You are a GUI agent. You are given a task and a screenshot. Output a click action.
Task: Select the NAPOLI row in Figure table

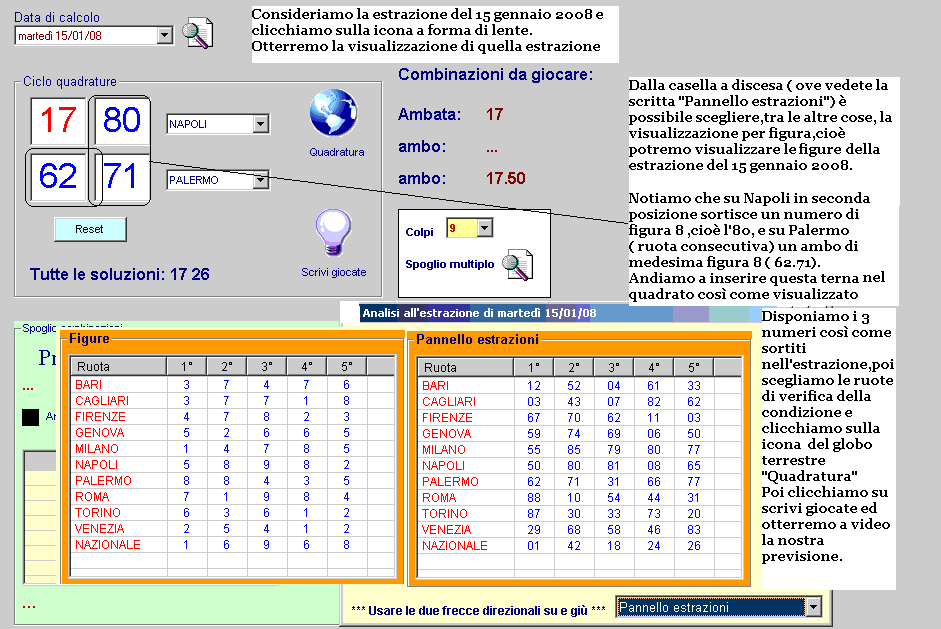[x=233, y=465]
